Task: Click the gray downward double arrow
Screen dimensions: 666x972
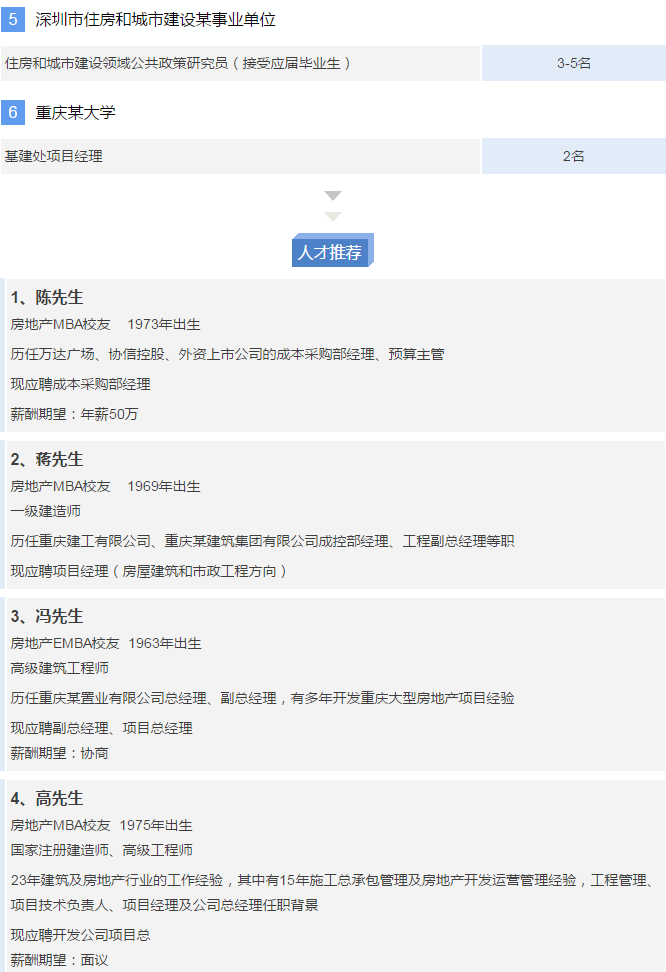Action: 333,206
